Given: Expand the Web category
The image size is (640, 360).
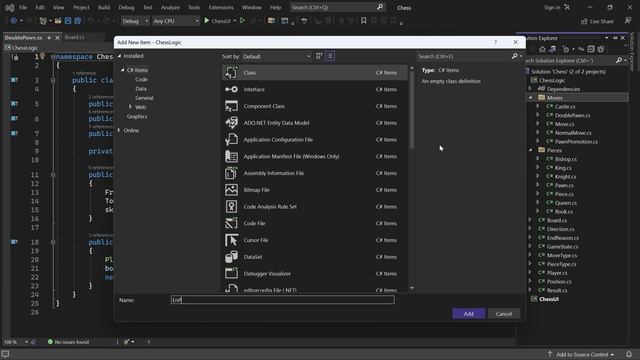Looking at the screenshot, I should [x=131, y=107].
